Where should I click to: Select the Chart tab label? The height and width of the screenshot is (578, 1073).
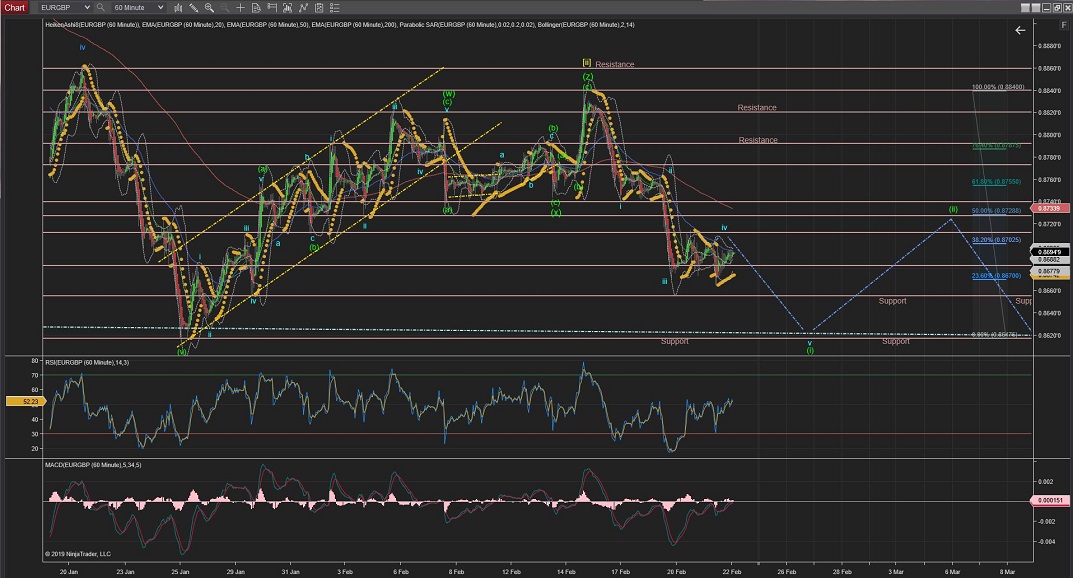click(14, 7)
